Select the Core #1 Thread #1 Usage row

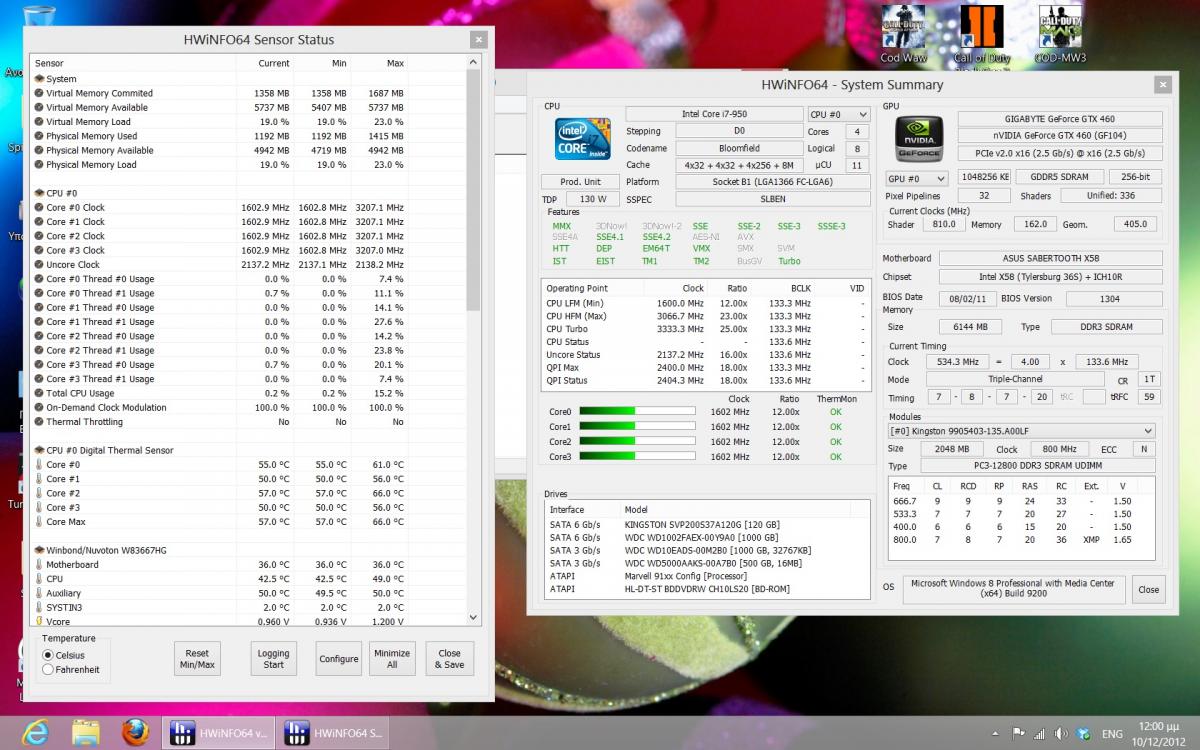(x=219, y=322)
